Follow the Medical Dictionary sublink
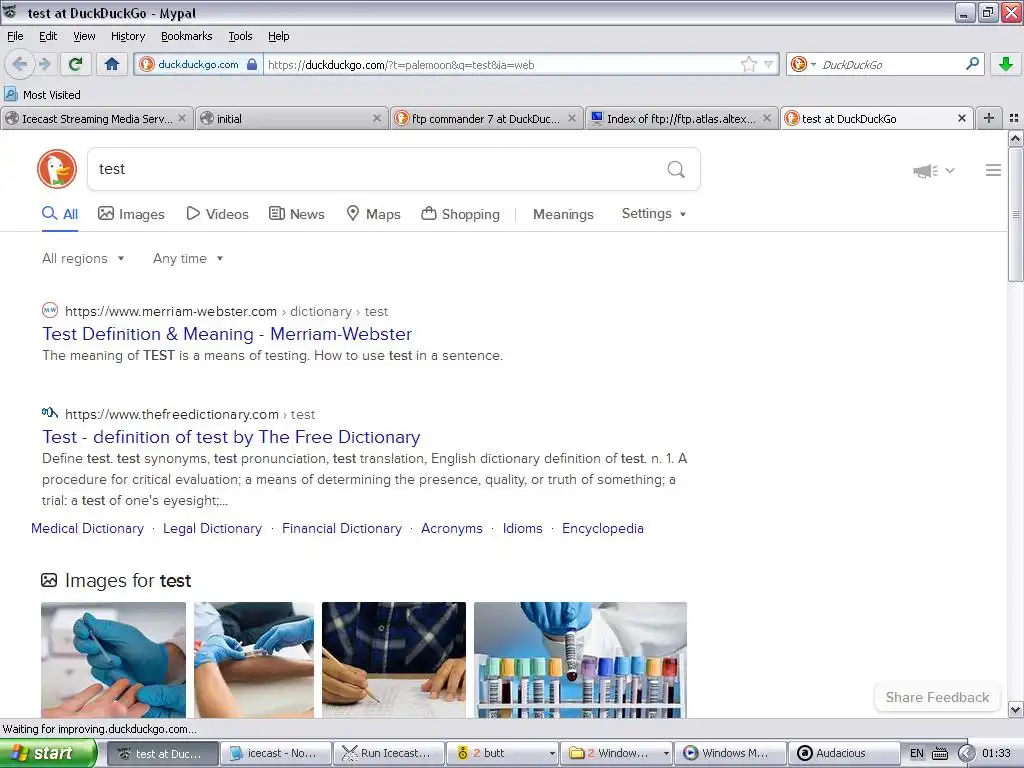Image resolution: width=1024 pixels, height=768 pixels. tap(88, 528)
